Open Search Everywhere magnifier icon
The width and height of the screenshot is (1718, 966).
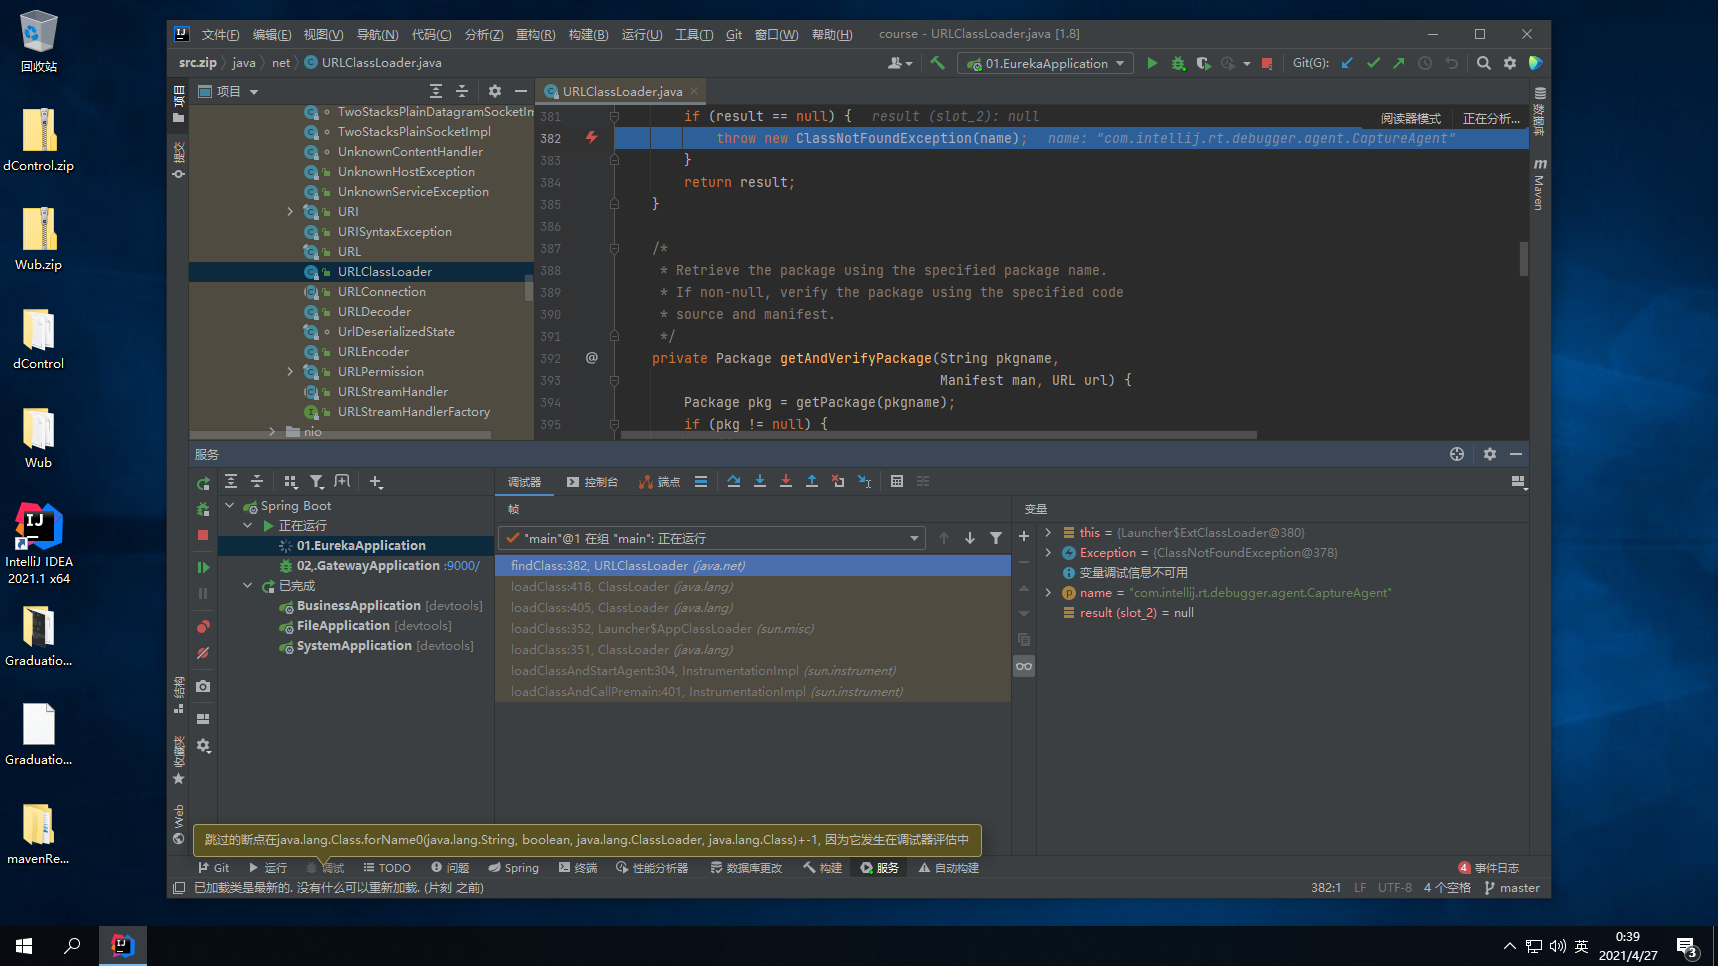coord(1484,63)
